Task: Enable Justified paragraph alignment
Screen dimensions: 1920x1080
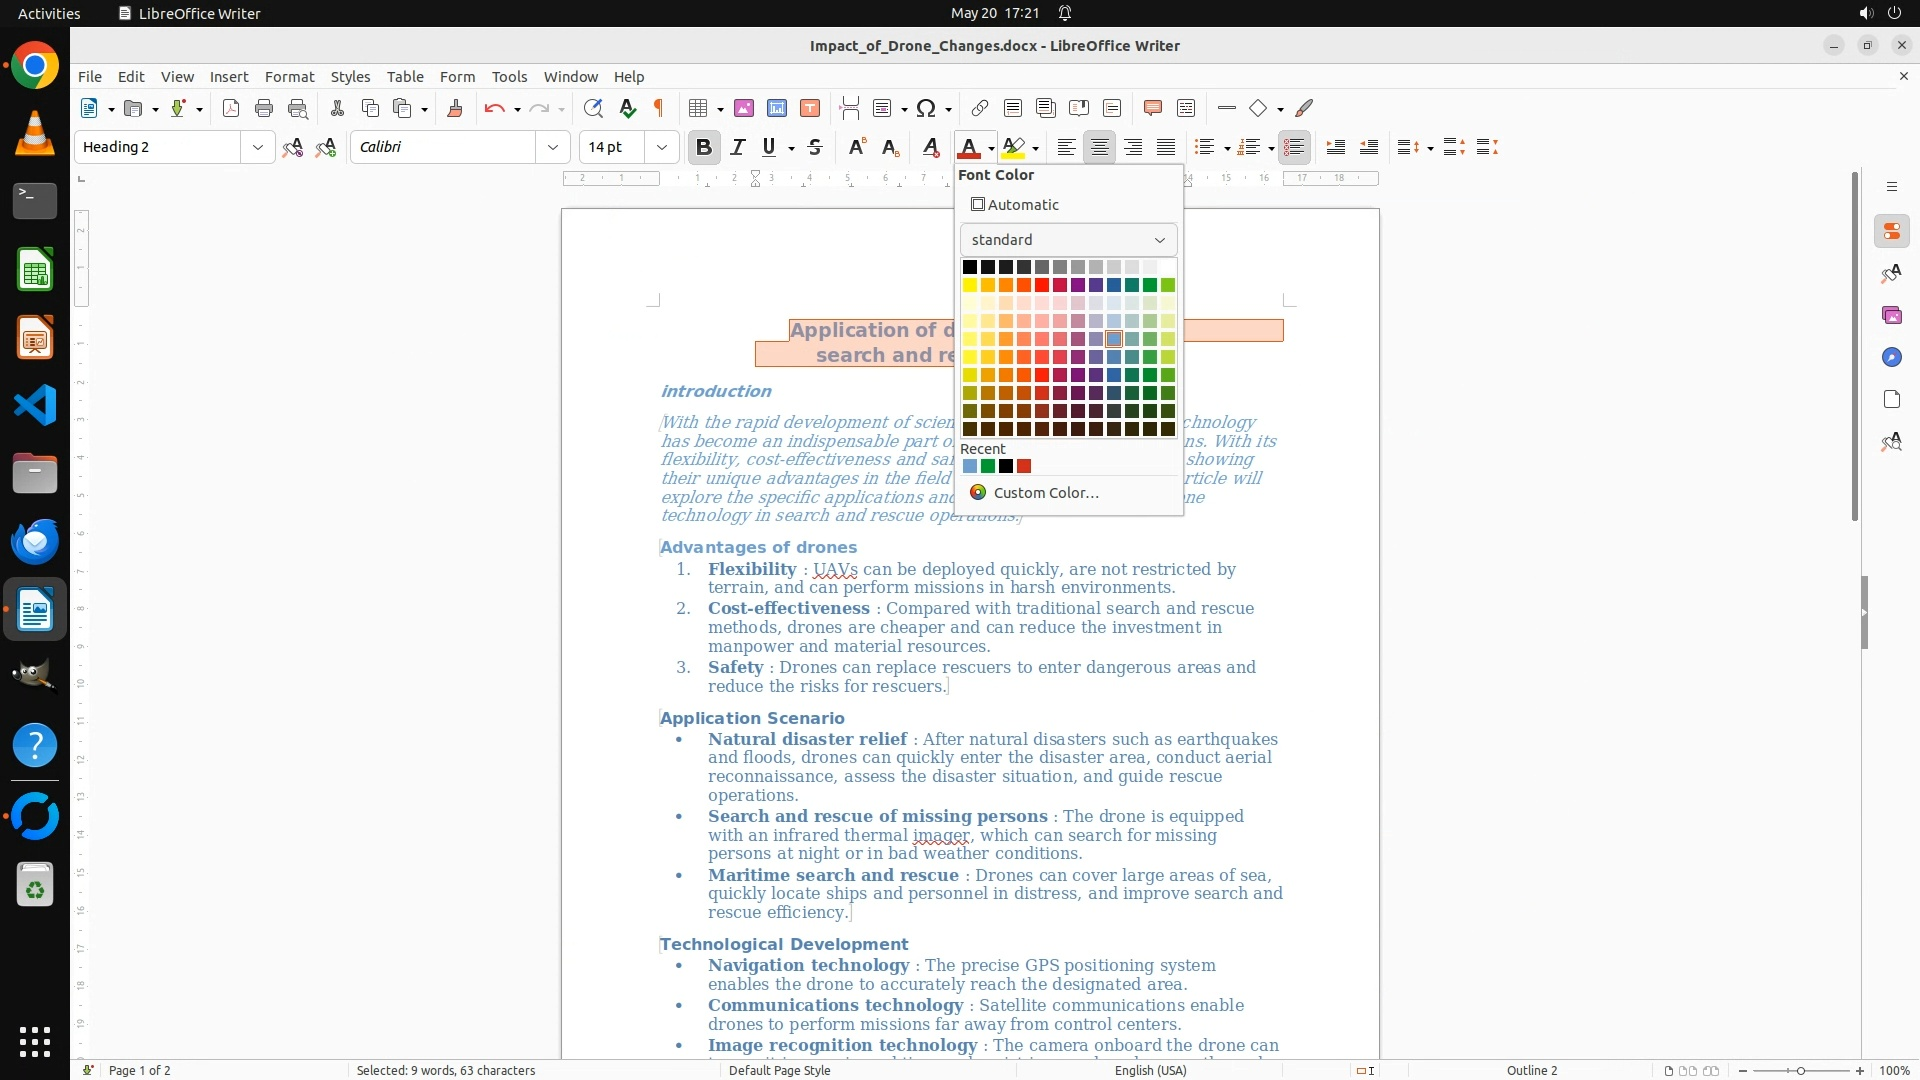Action: [x=1166, y=147]
